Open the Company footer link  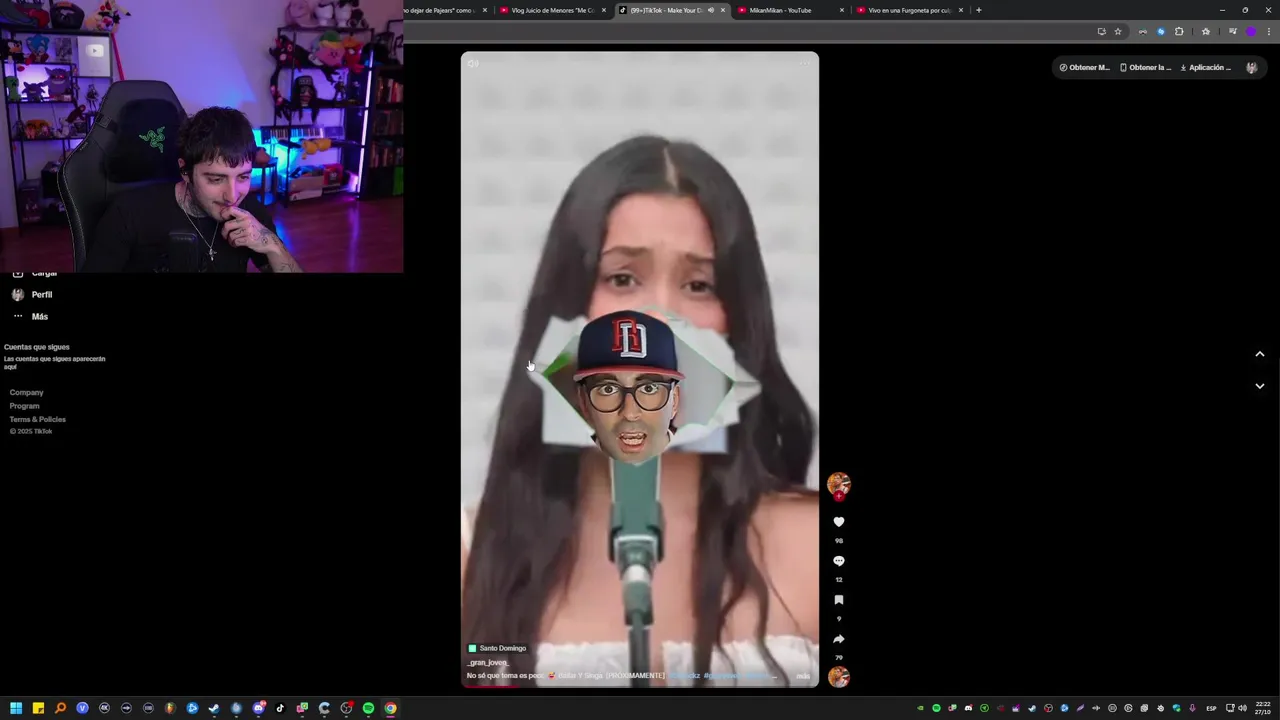(27, 393)
